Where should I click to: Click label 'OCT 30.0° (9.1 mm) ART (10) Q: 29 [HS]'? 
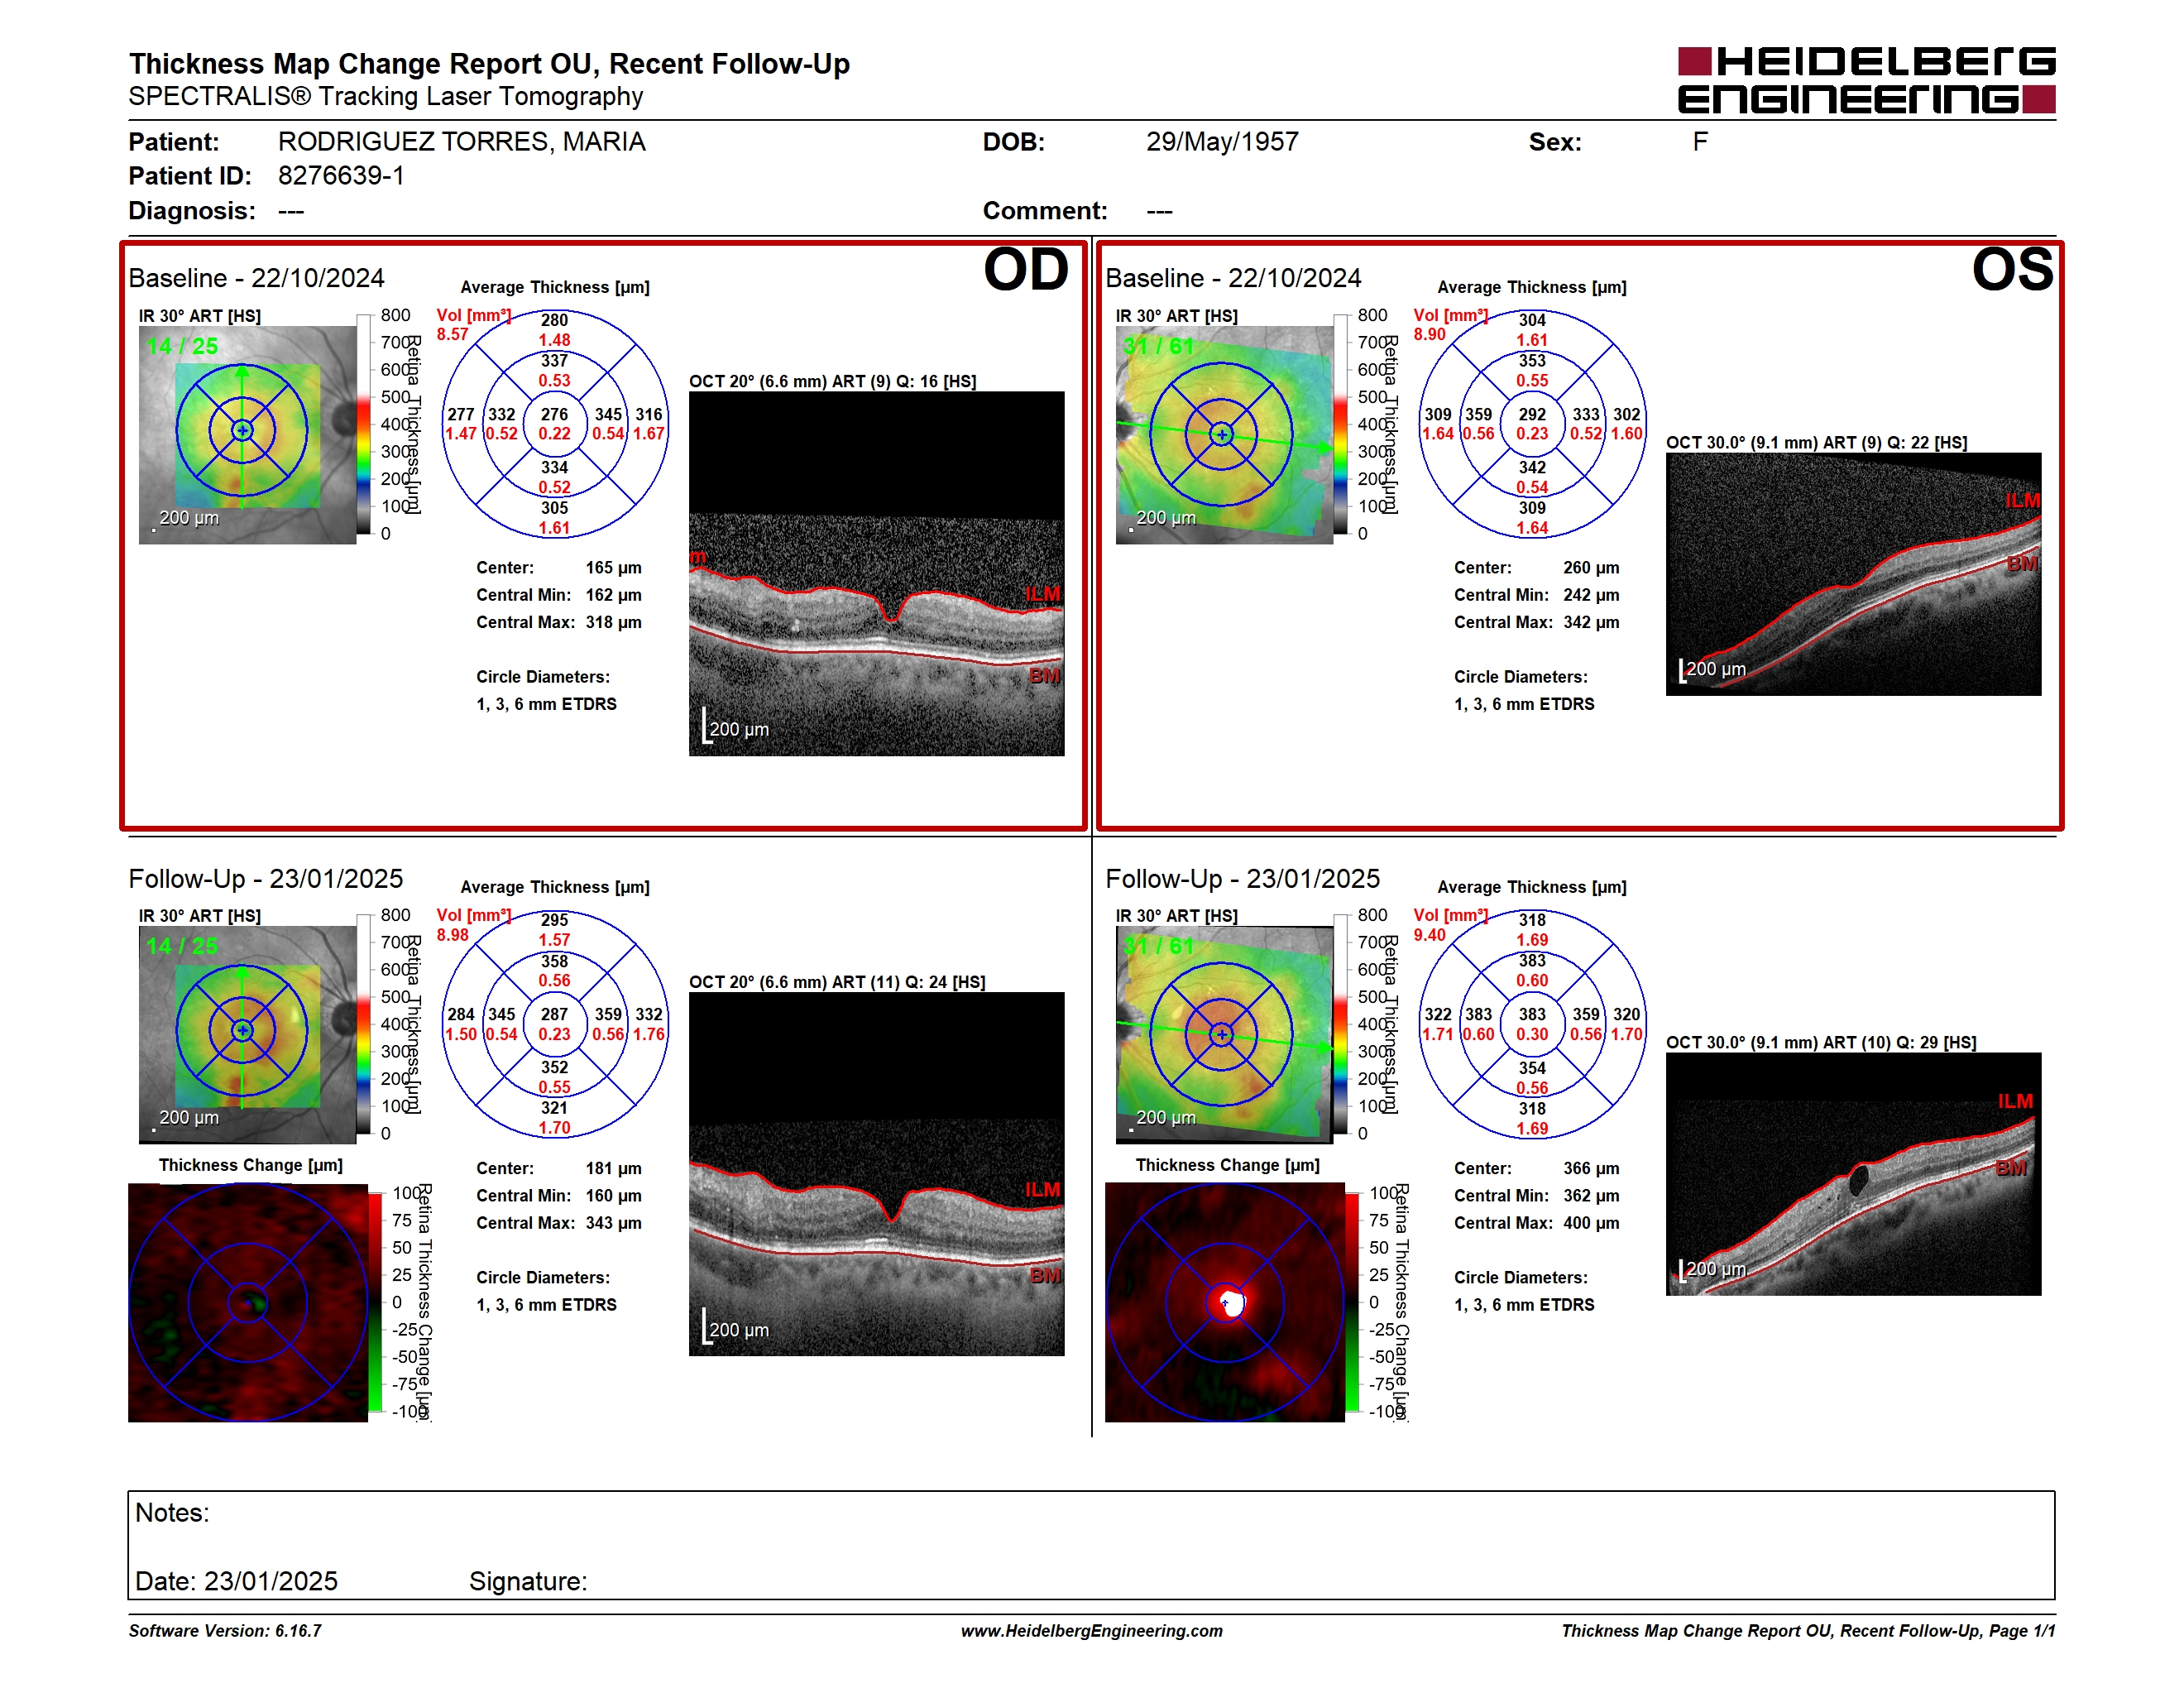coord(1821,1042)
